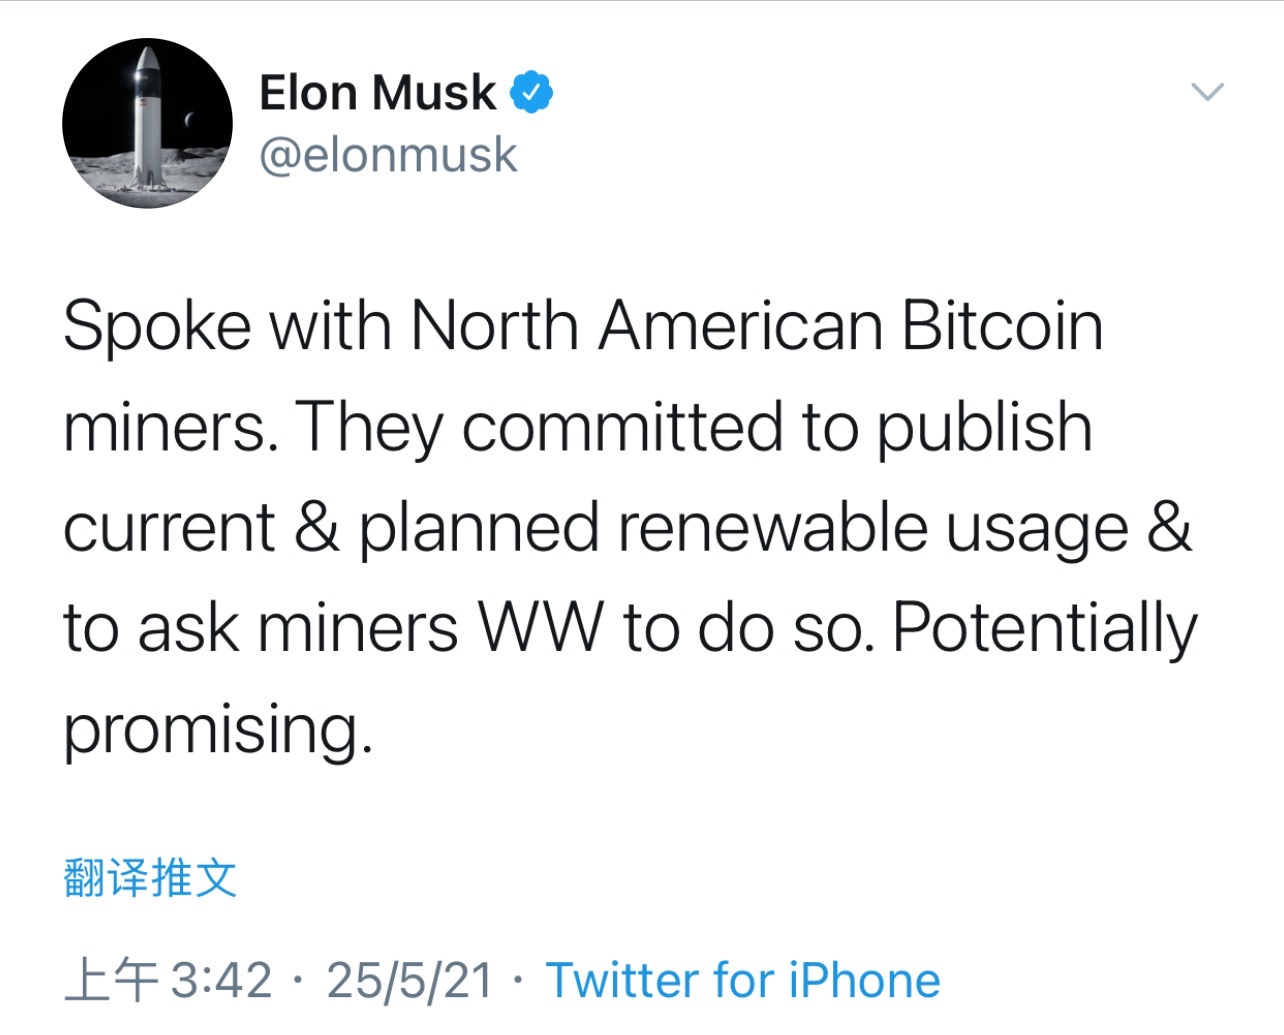This screenshot has width=1284, height=1035.
Task: Open the @elonmusk handle
Action: point(388,155)
